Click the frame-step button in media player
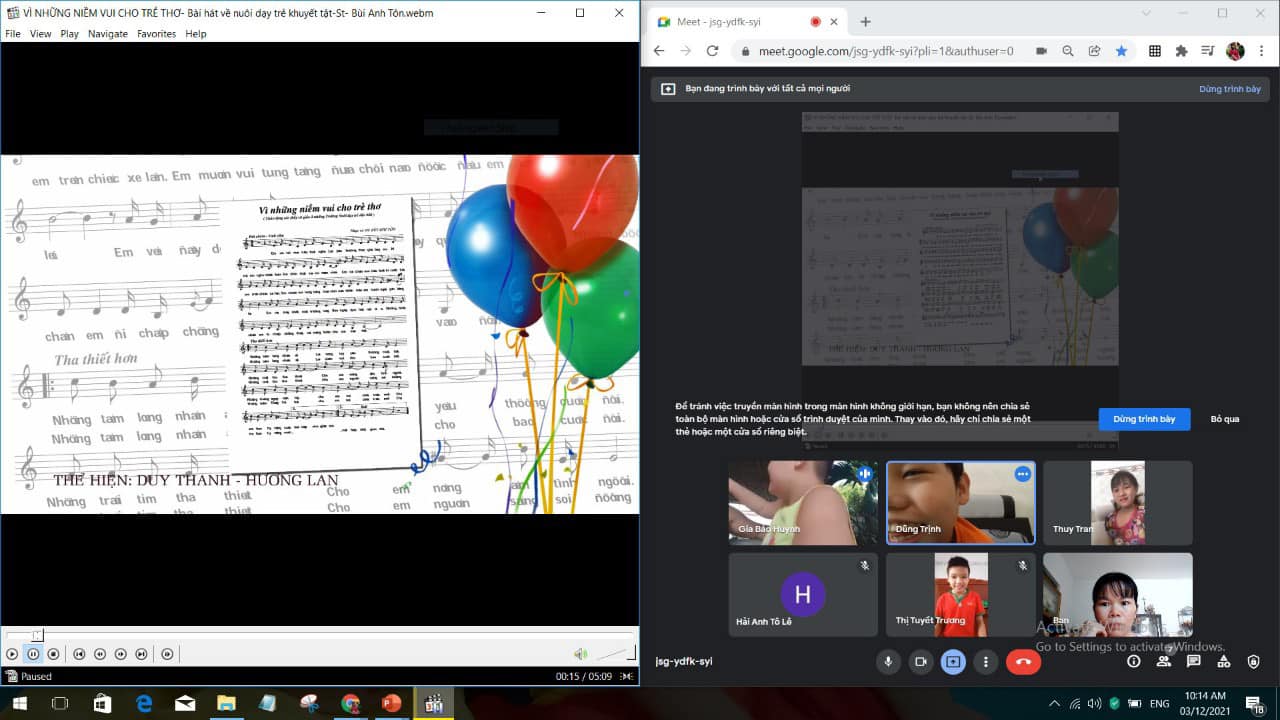This screenshot has width=1280, height=720. point(167,654)
